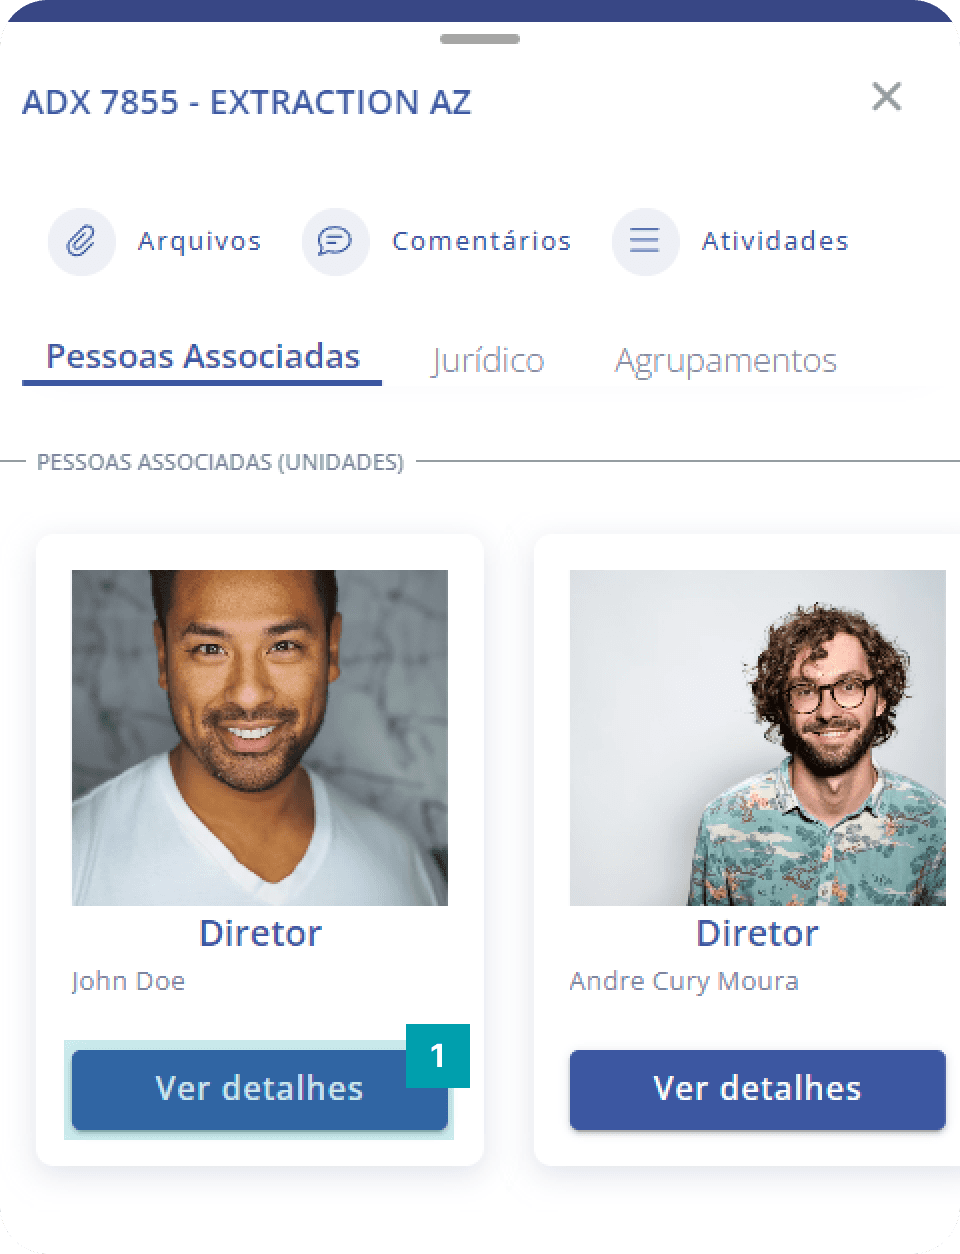Click the teal badge numbered 1

pyautogui.click(x=437, y=1055)
